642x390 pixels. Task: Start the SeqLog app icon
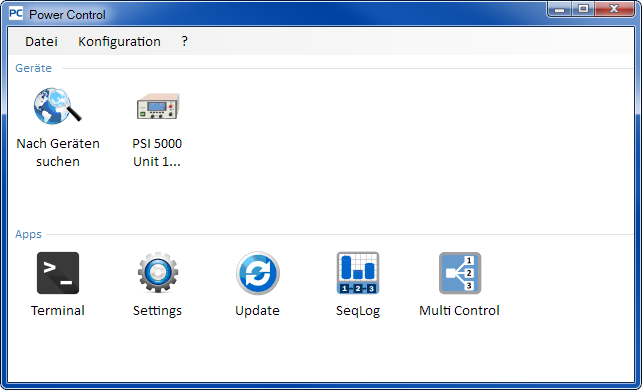tap(358, 273)
